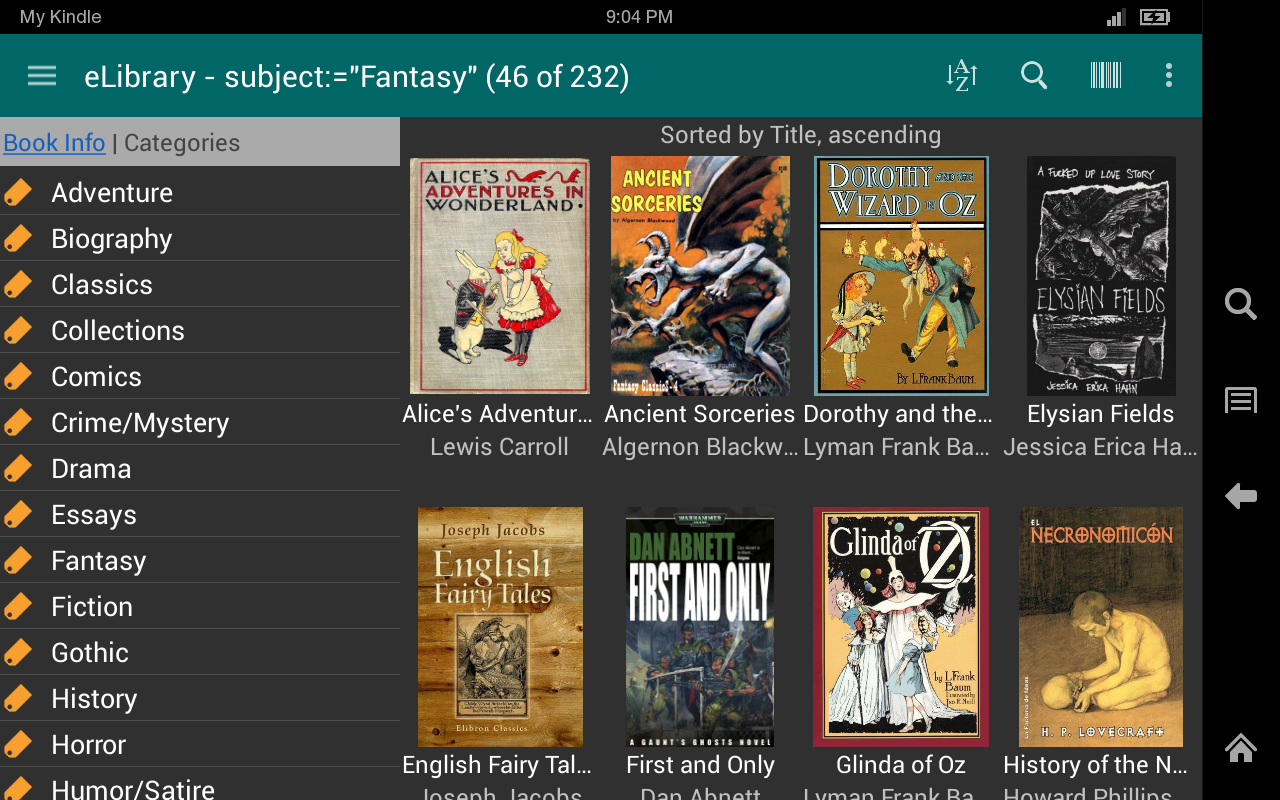View the Glinda of Oz book cover
This screenshot has height=800, width=1280.
point(900,627)
